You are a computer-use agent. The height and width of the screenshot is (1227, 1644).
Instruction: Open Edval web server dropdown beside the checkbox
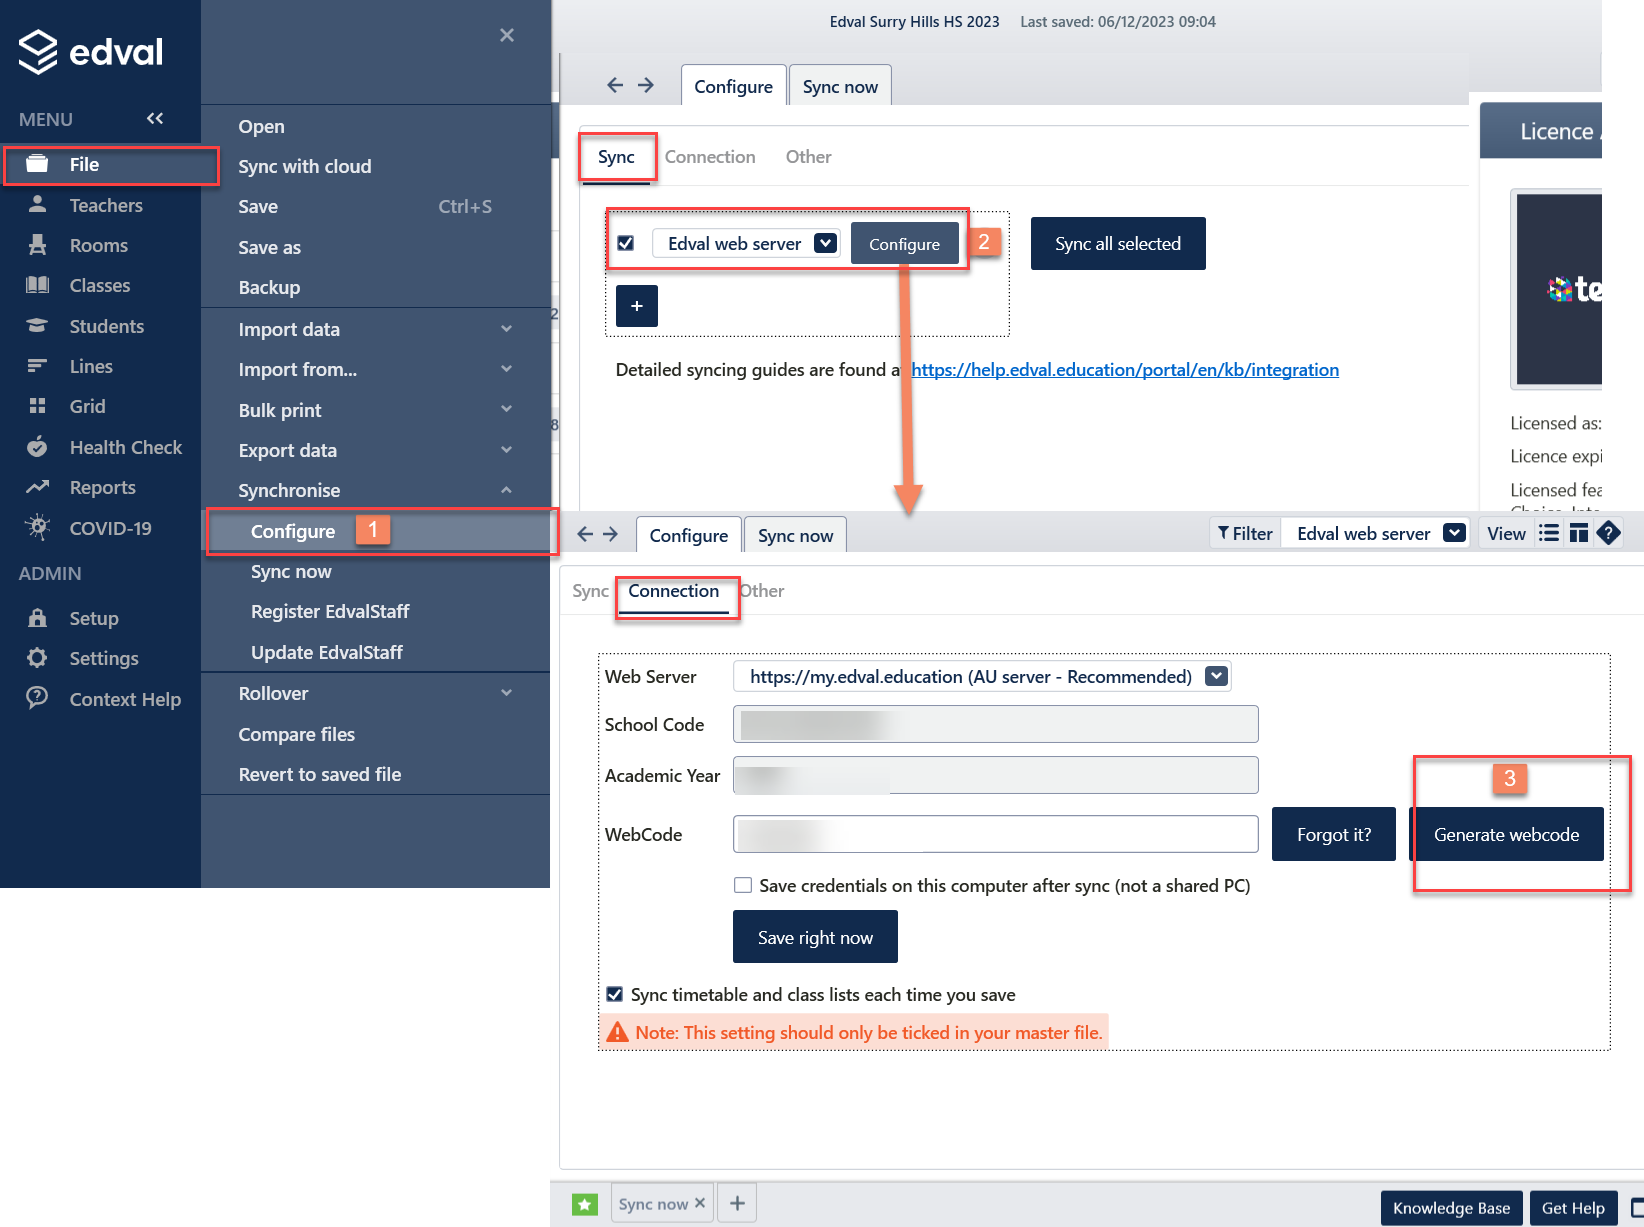825,243
